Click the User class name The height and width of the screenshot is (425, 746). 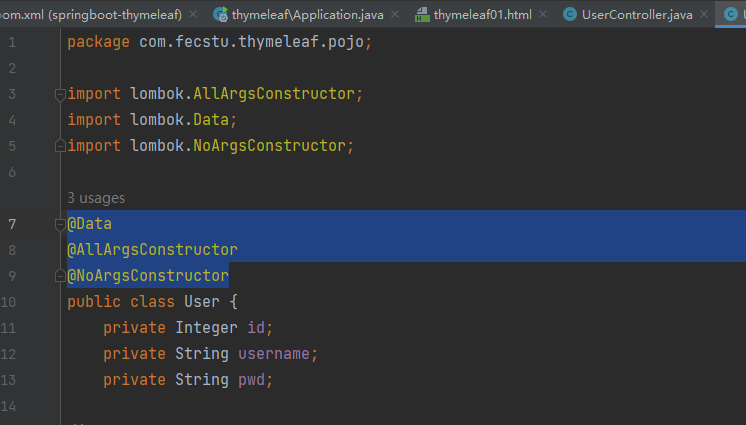(202, 302)
